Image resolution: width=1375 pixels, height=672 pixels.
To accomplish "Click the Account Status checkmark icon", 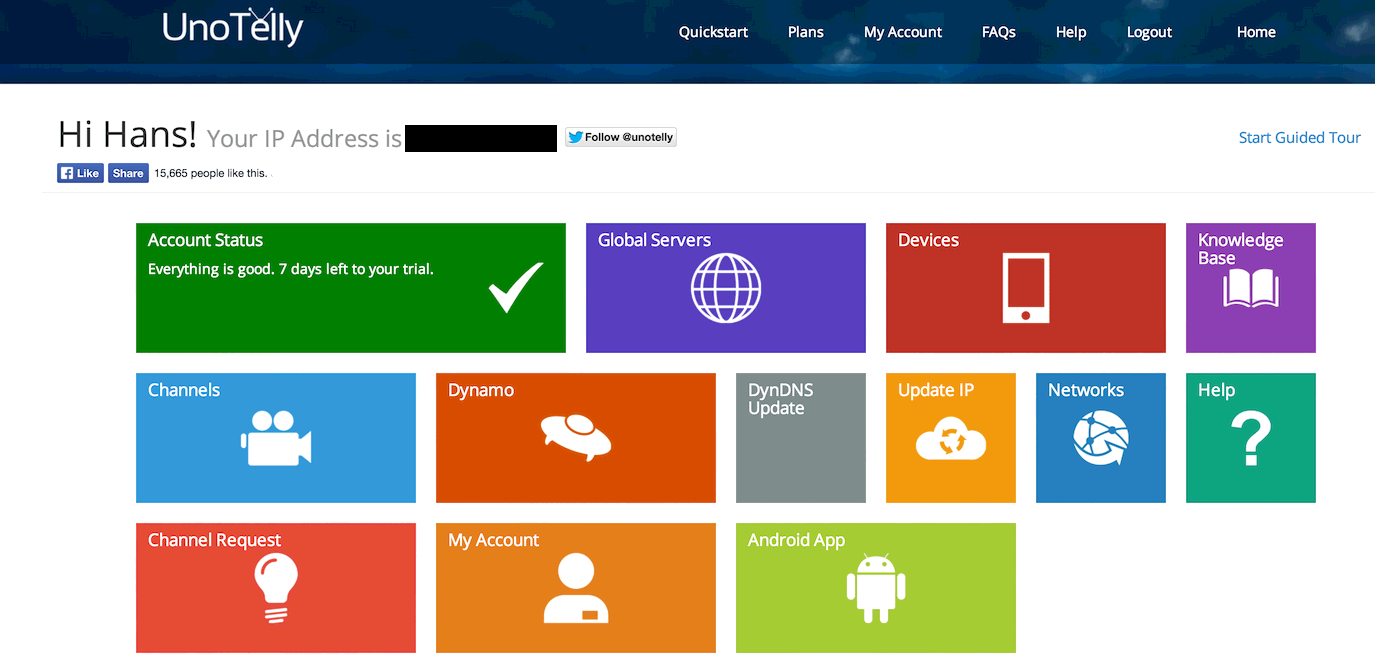I will pyautogui.click(x=516, y=288).
